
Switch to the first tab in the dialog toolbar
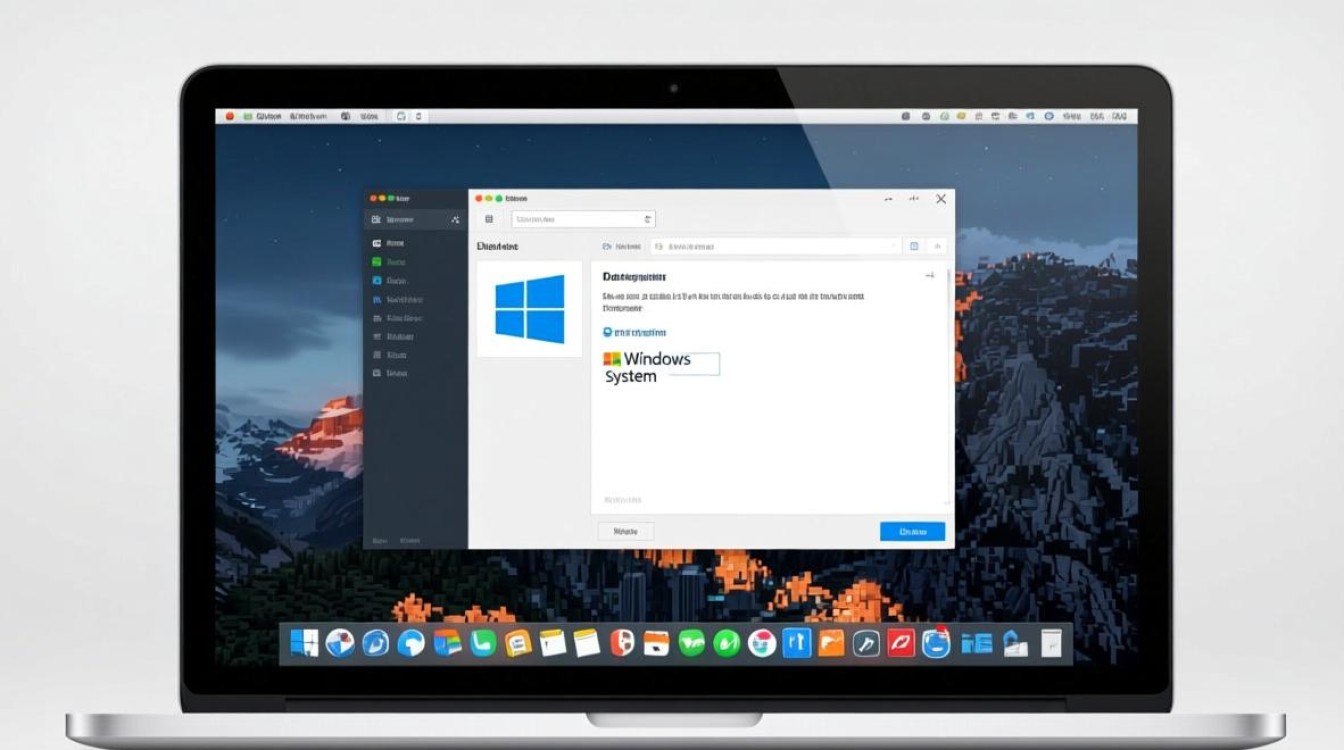point(622,246)
